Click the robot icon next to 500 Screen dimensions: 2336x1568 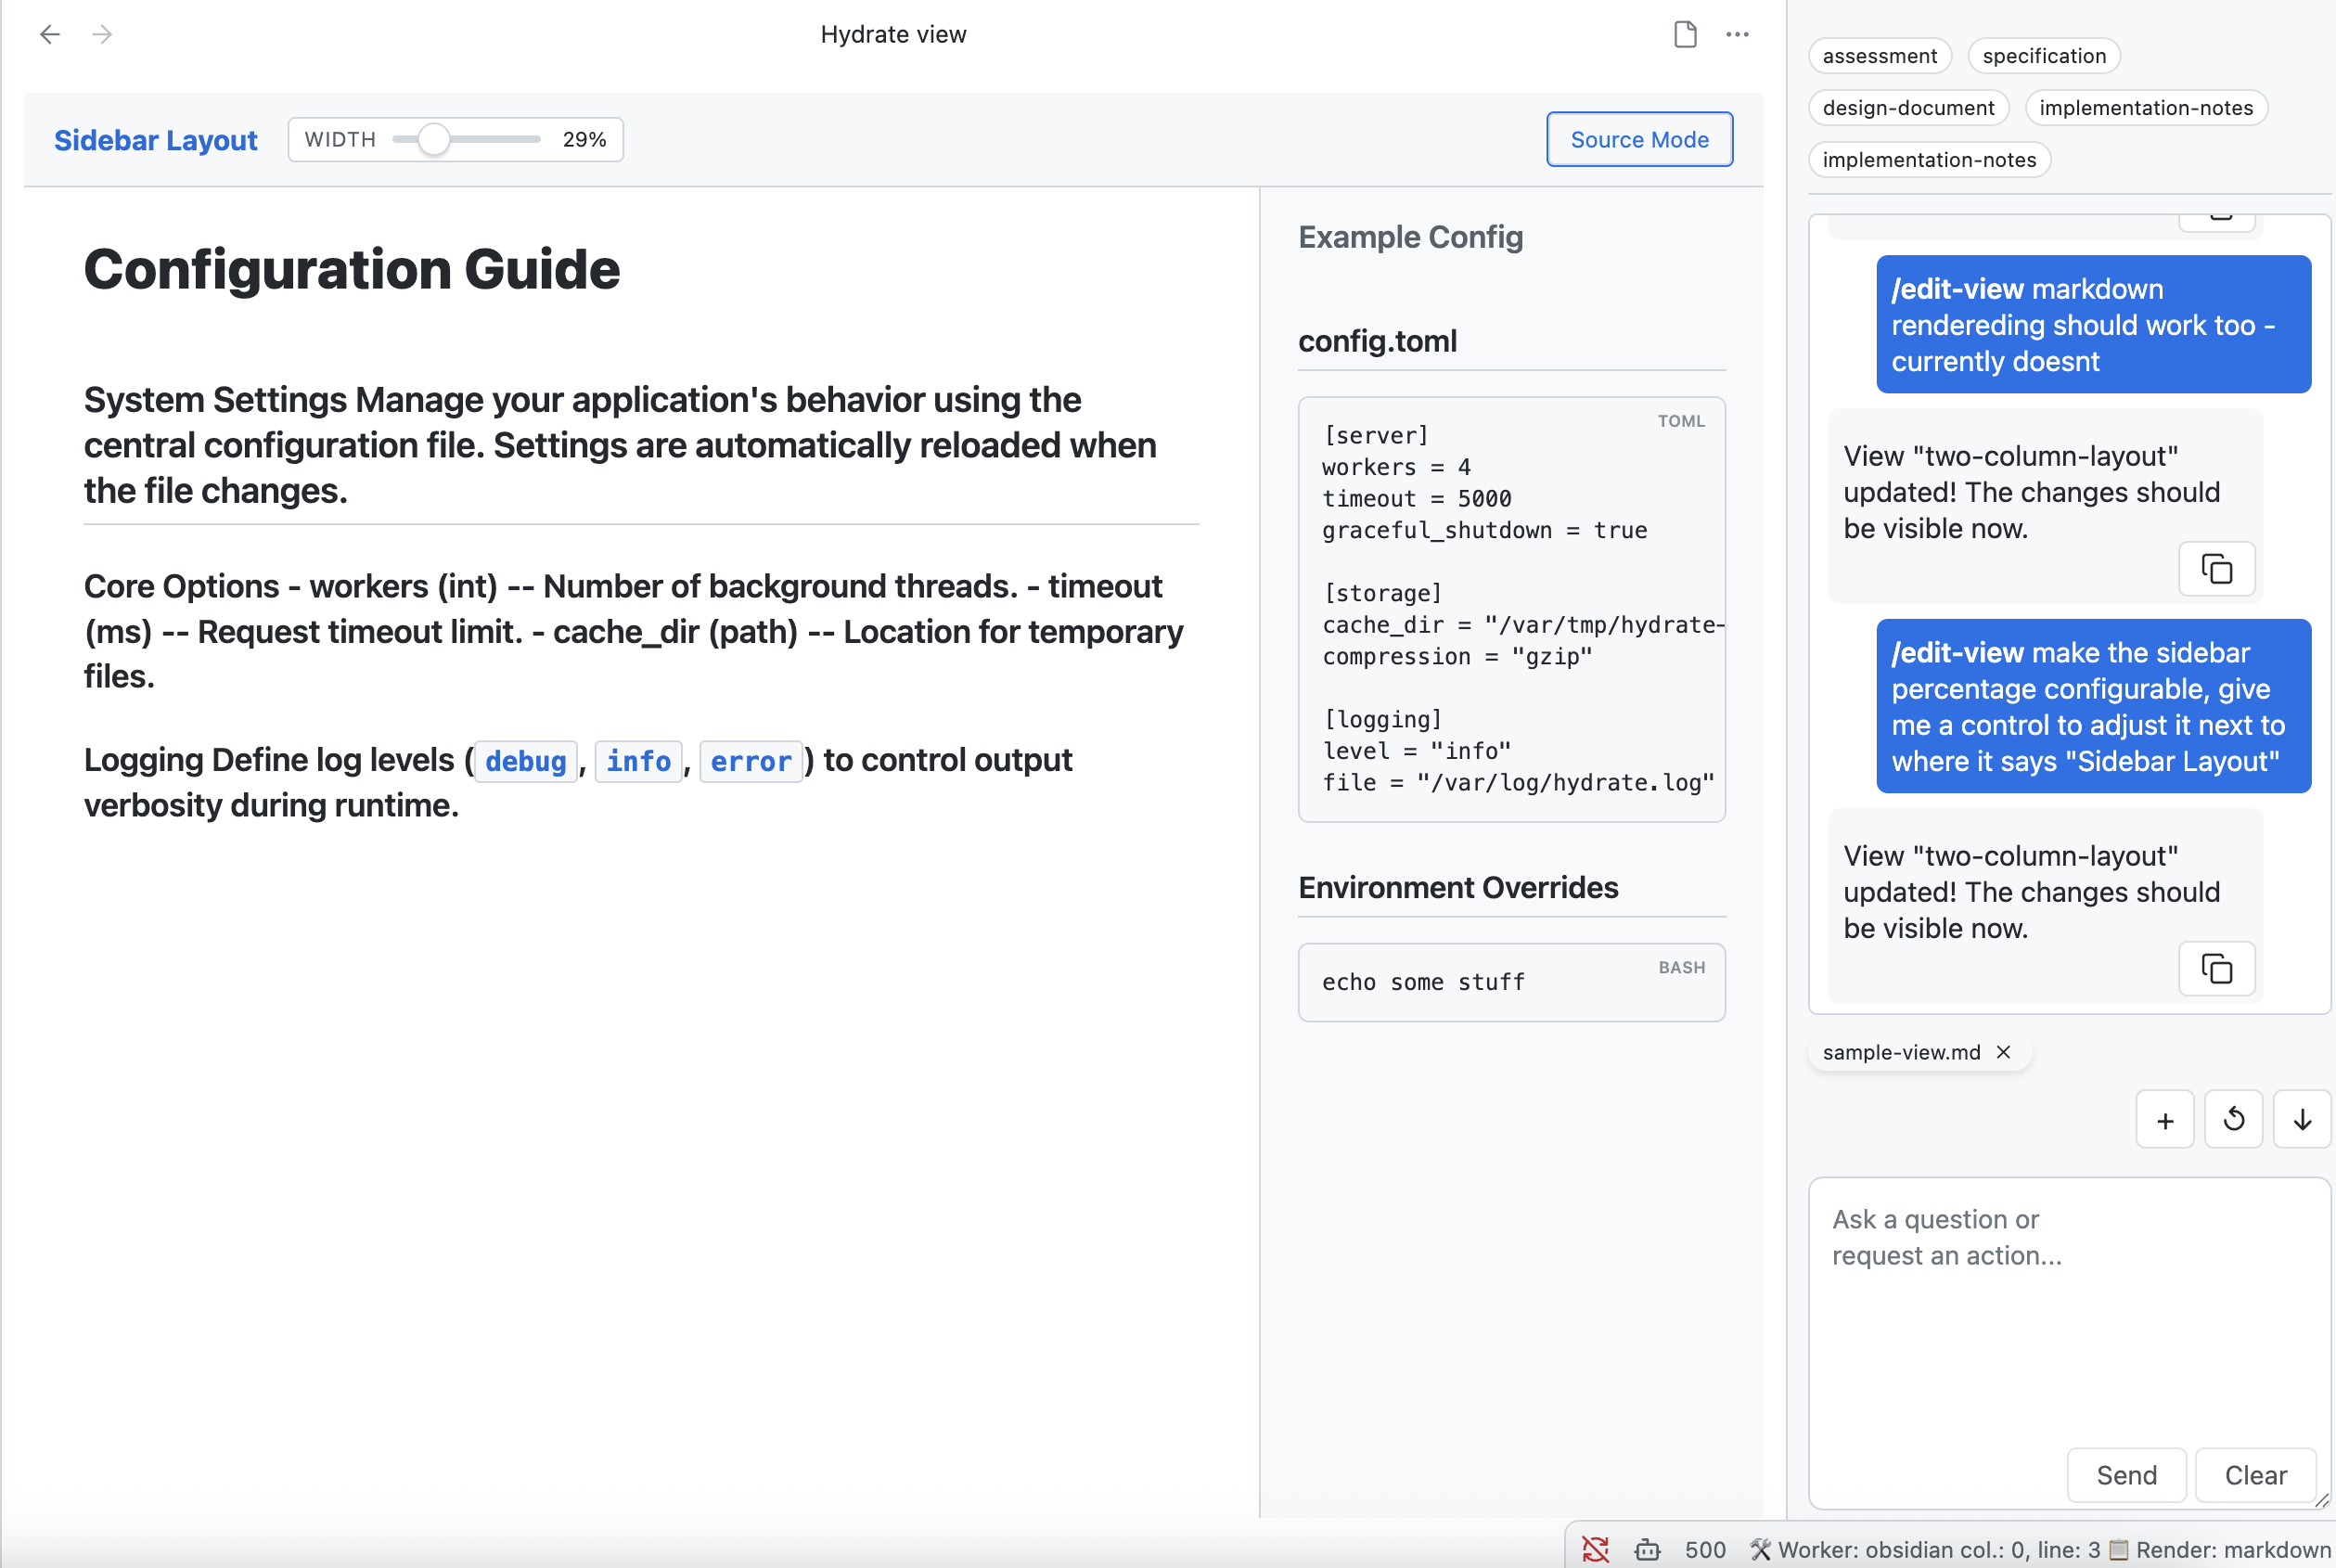tap(1648, 1549)
